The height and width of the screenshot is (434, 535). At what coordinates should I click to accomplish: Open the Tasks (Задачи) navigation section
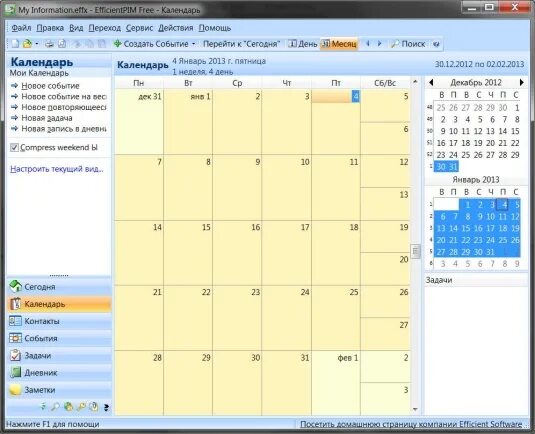[59, 356]
